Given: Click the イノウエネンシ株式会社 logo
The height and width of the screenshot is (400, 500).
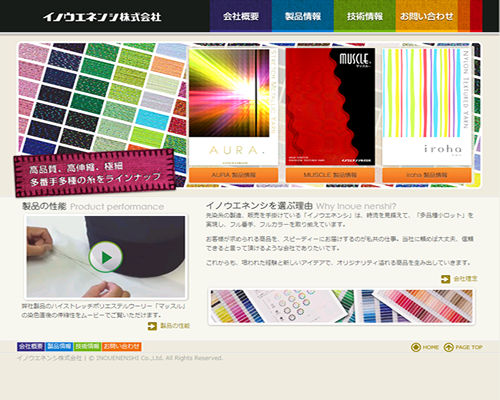Looking at the screenshot, I should click(102, 17).
